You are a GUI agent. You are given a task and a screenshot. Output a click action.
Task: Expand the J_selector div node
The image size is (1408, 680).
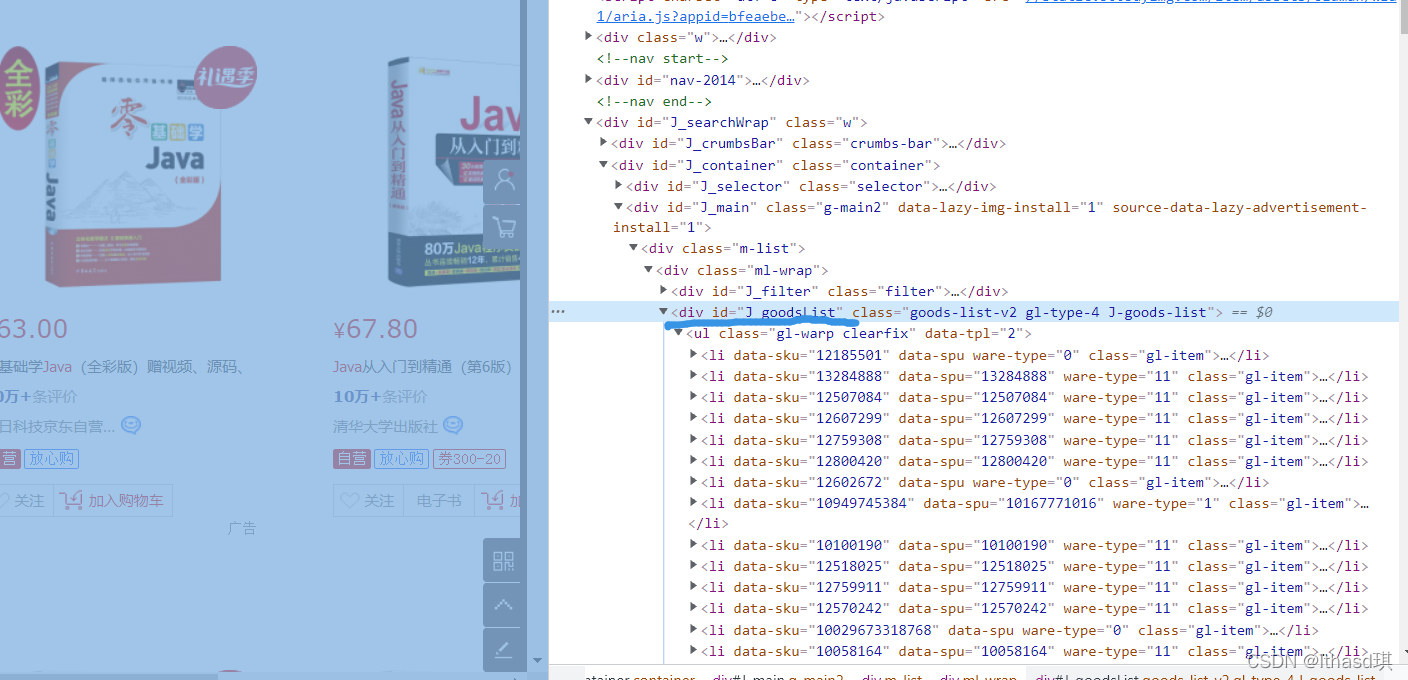click(618, 186)
